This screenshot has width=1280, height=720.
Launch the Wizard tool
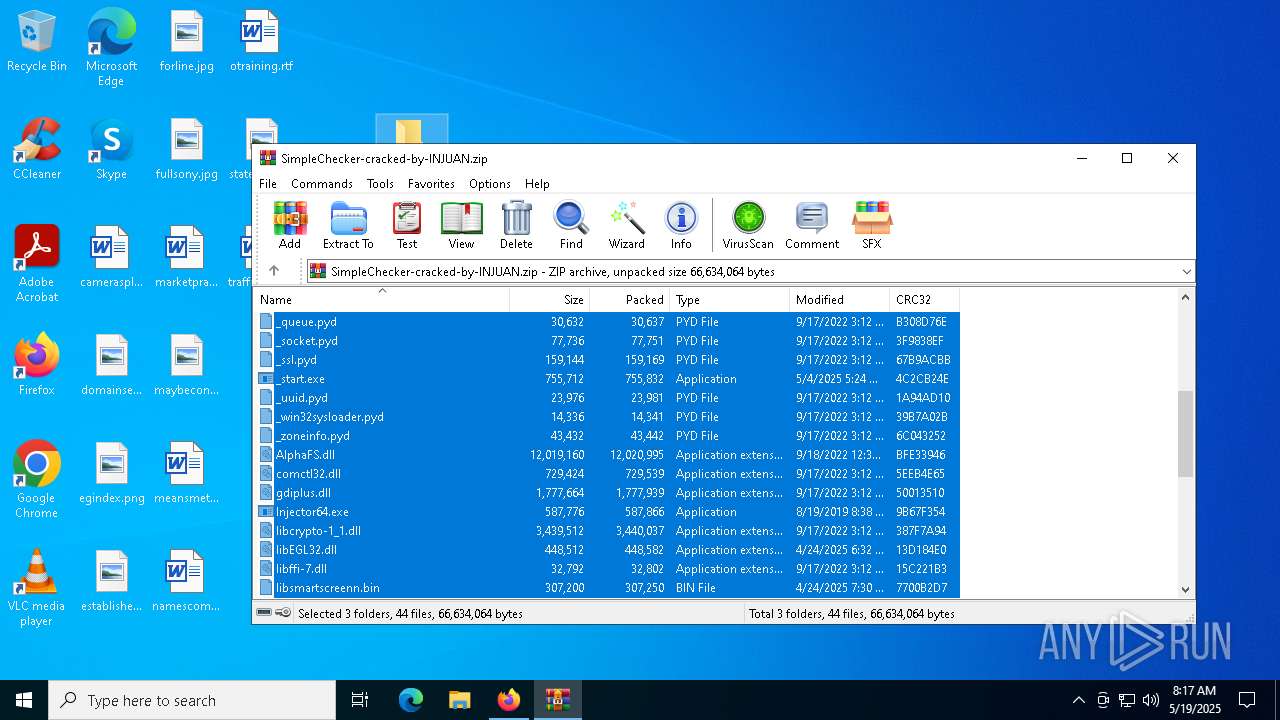coord(627,225)
